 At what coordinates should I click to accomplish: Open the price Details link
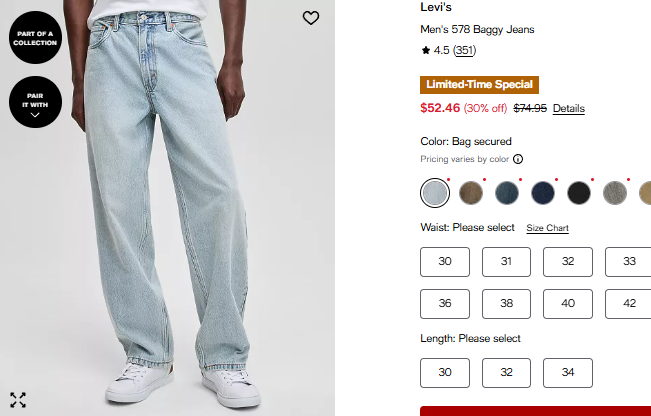coord(568,108)
